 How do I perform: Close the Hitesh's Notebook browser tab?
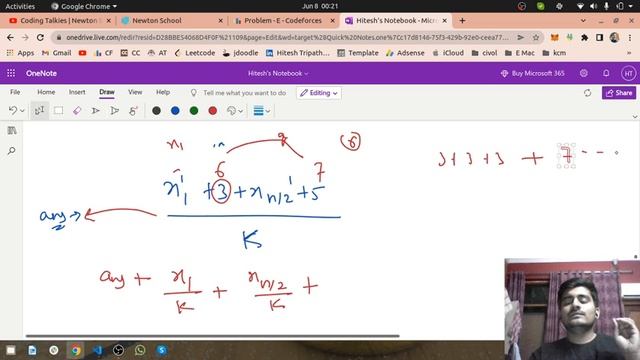(444, 20)
